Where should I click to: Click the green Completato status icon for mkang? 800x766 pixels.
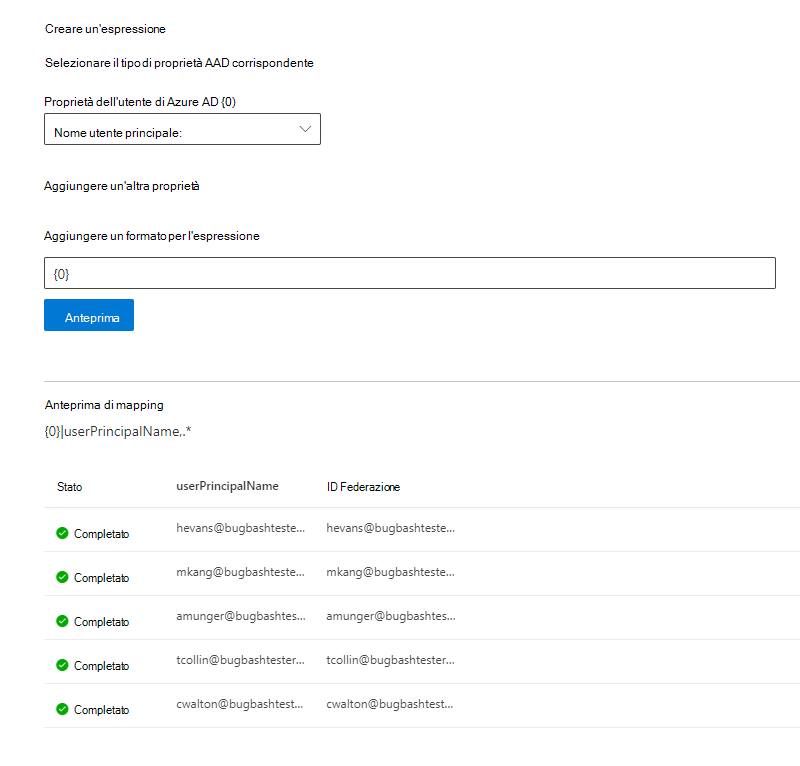63,577
